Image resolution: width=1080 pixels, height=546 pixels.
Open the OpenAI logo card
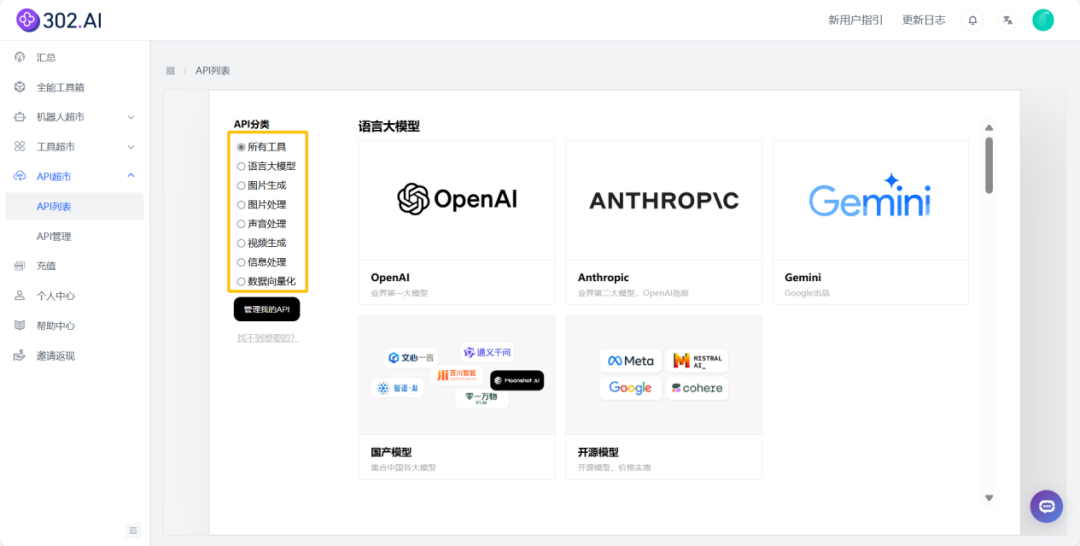click(x=457, y=200)
